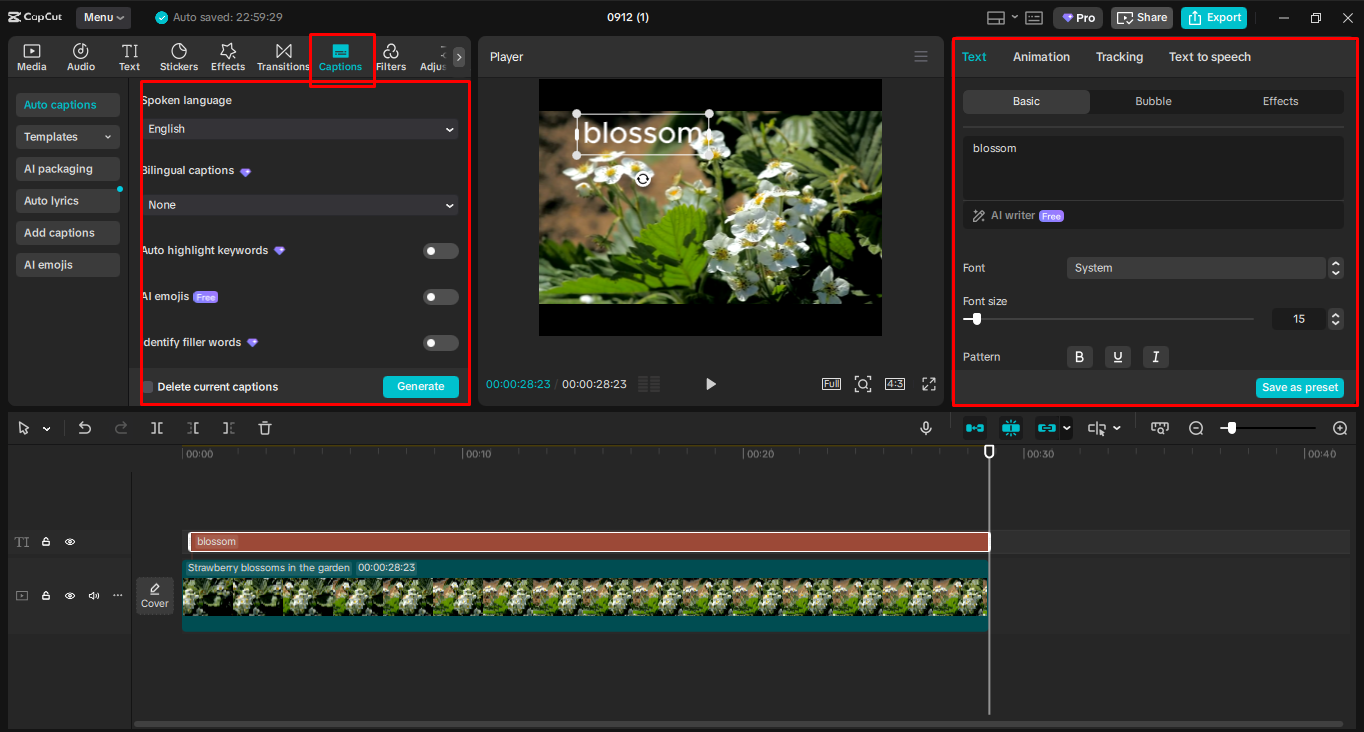Click the Generate button

(420, 386)
